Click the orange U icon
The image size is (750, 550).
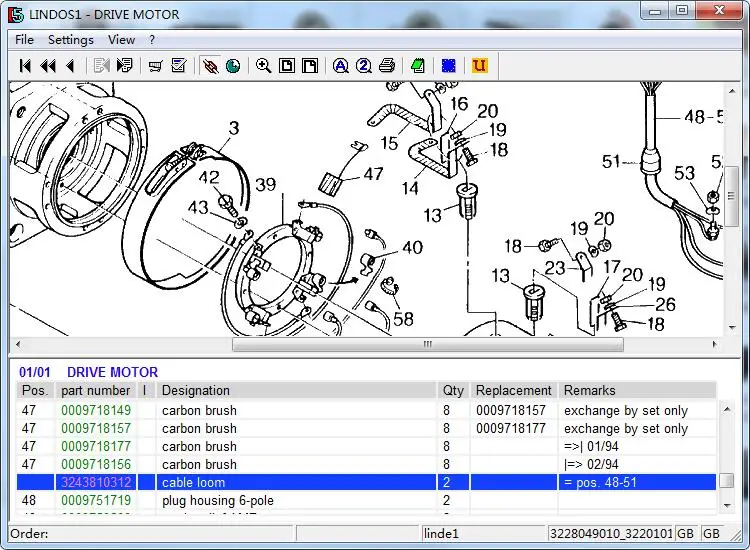(x=479, y=66)
